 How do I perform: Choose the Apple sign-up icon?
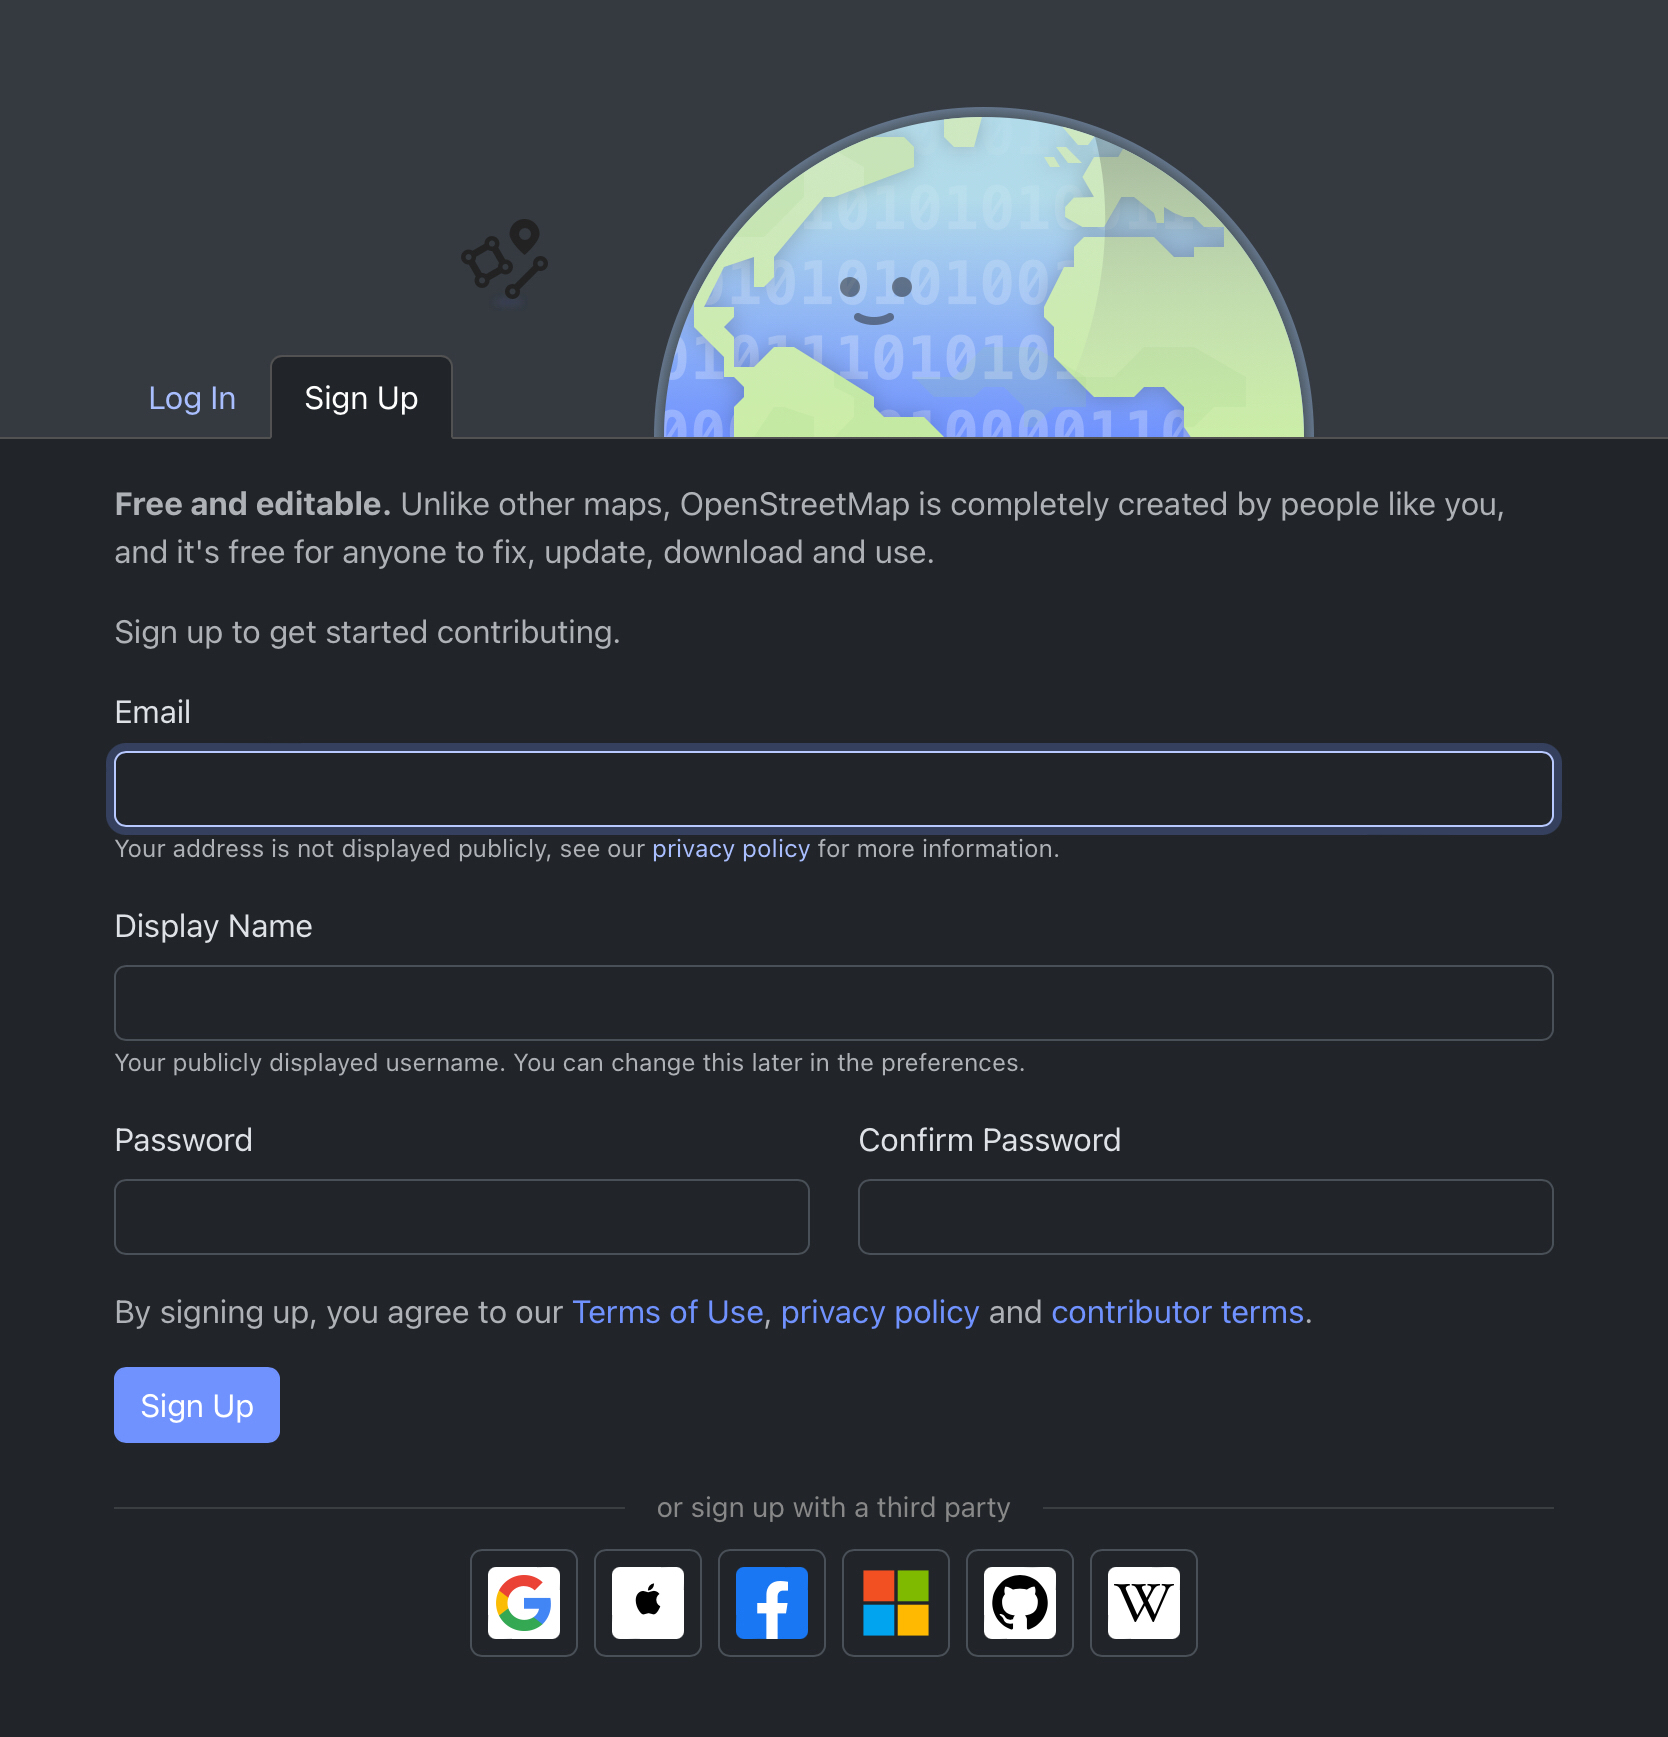tap(648, 1603)
